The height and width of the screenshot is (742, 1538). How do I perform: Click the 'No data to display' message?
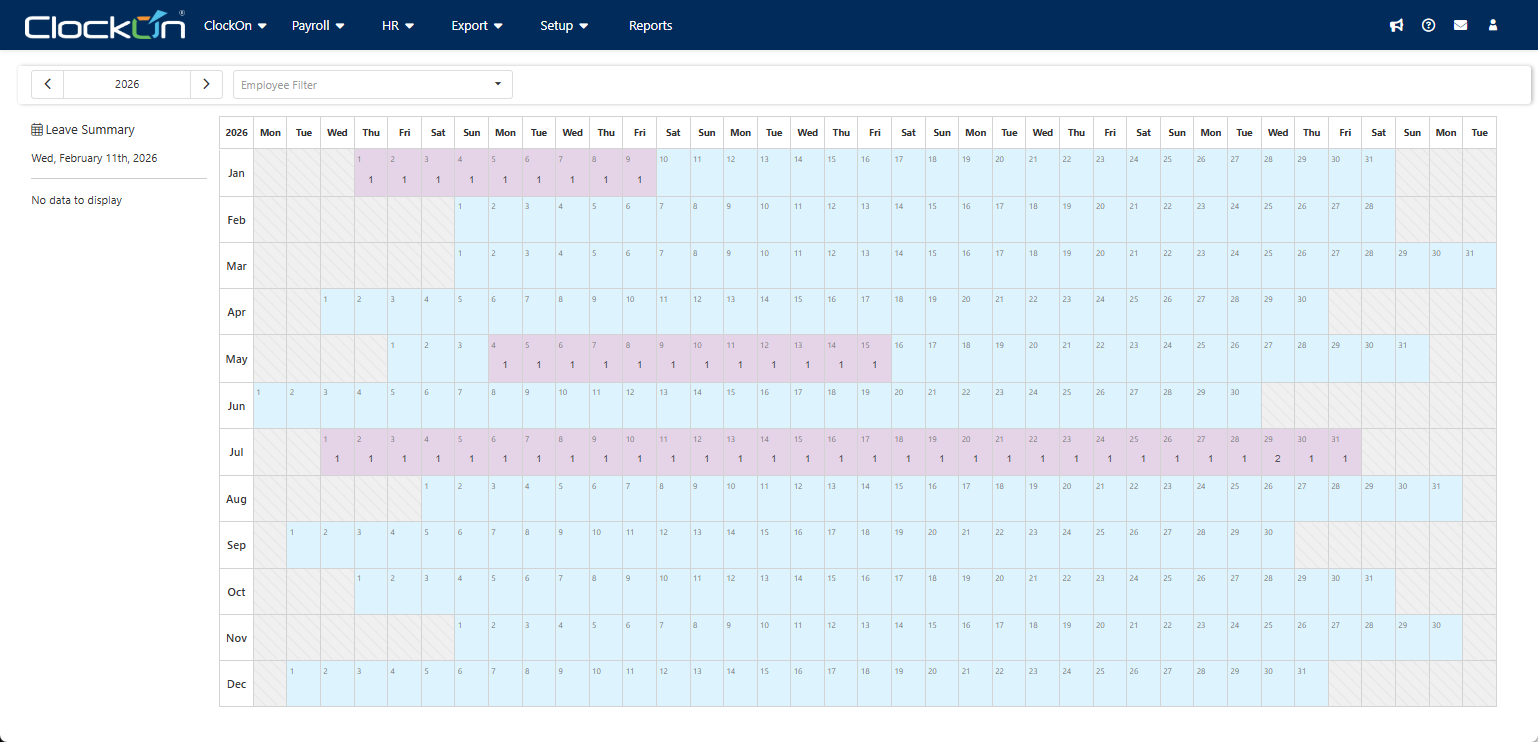pyautogui.click(x=77, y=200)
